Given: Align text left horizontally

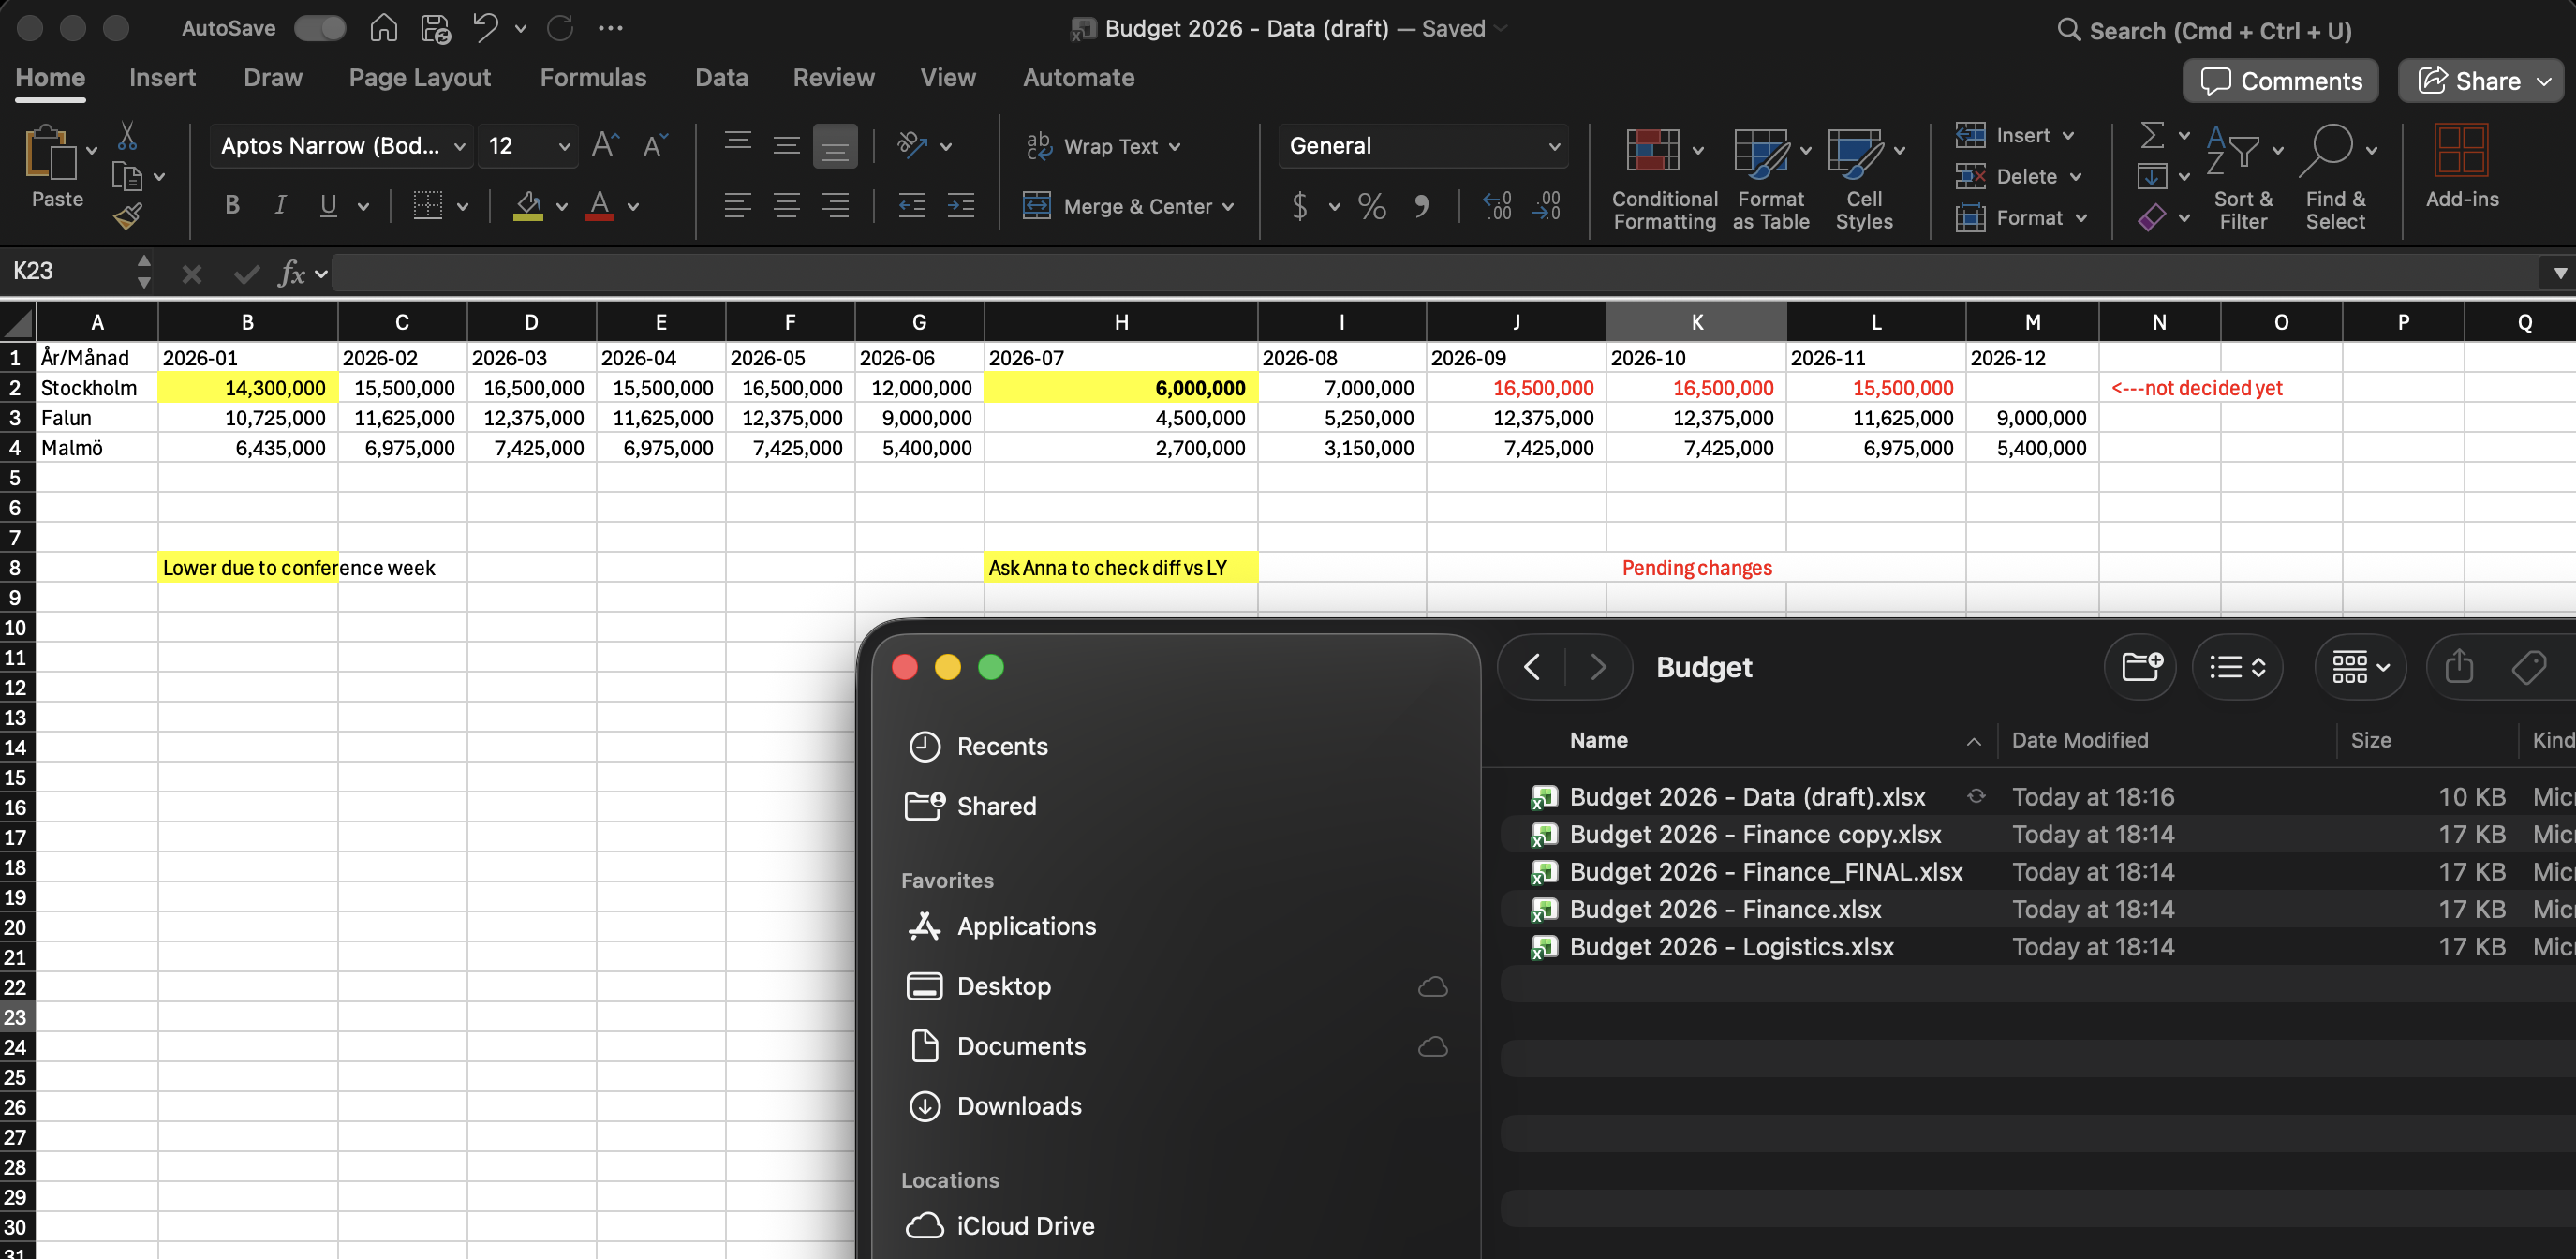Looking at the screenshot, I should [x=738, y=206].
